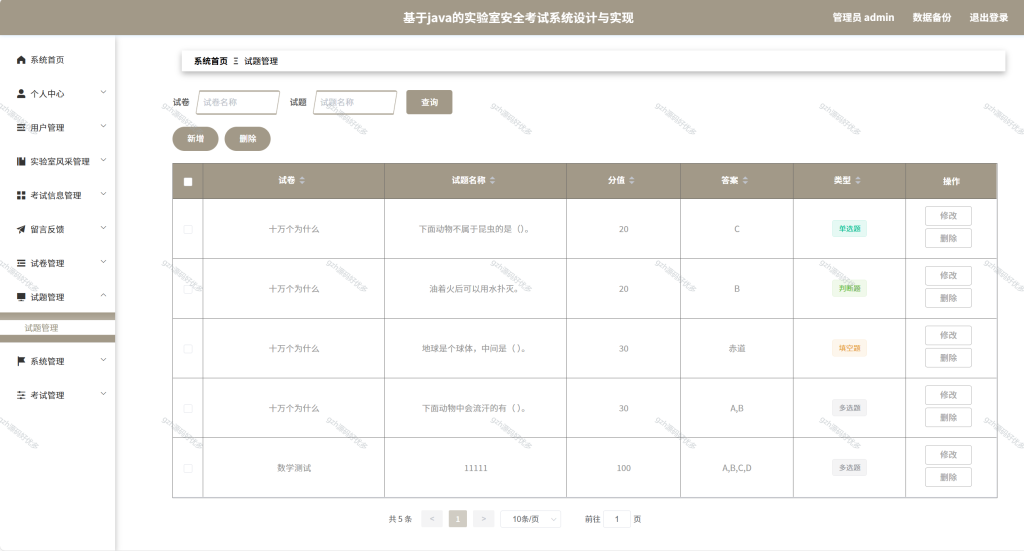Expand the 系统管理 chevron
Screen dimensions: 1024x551
103,360
